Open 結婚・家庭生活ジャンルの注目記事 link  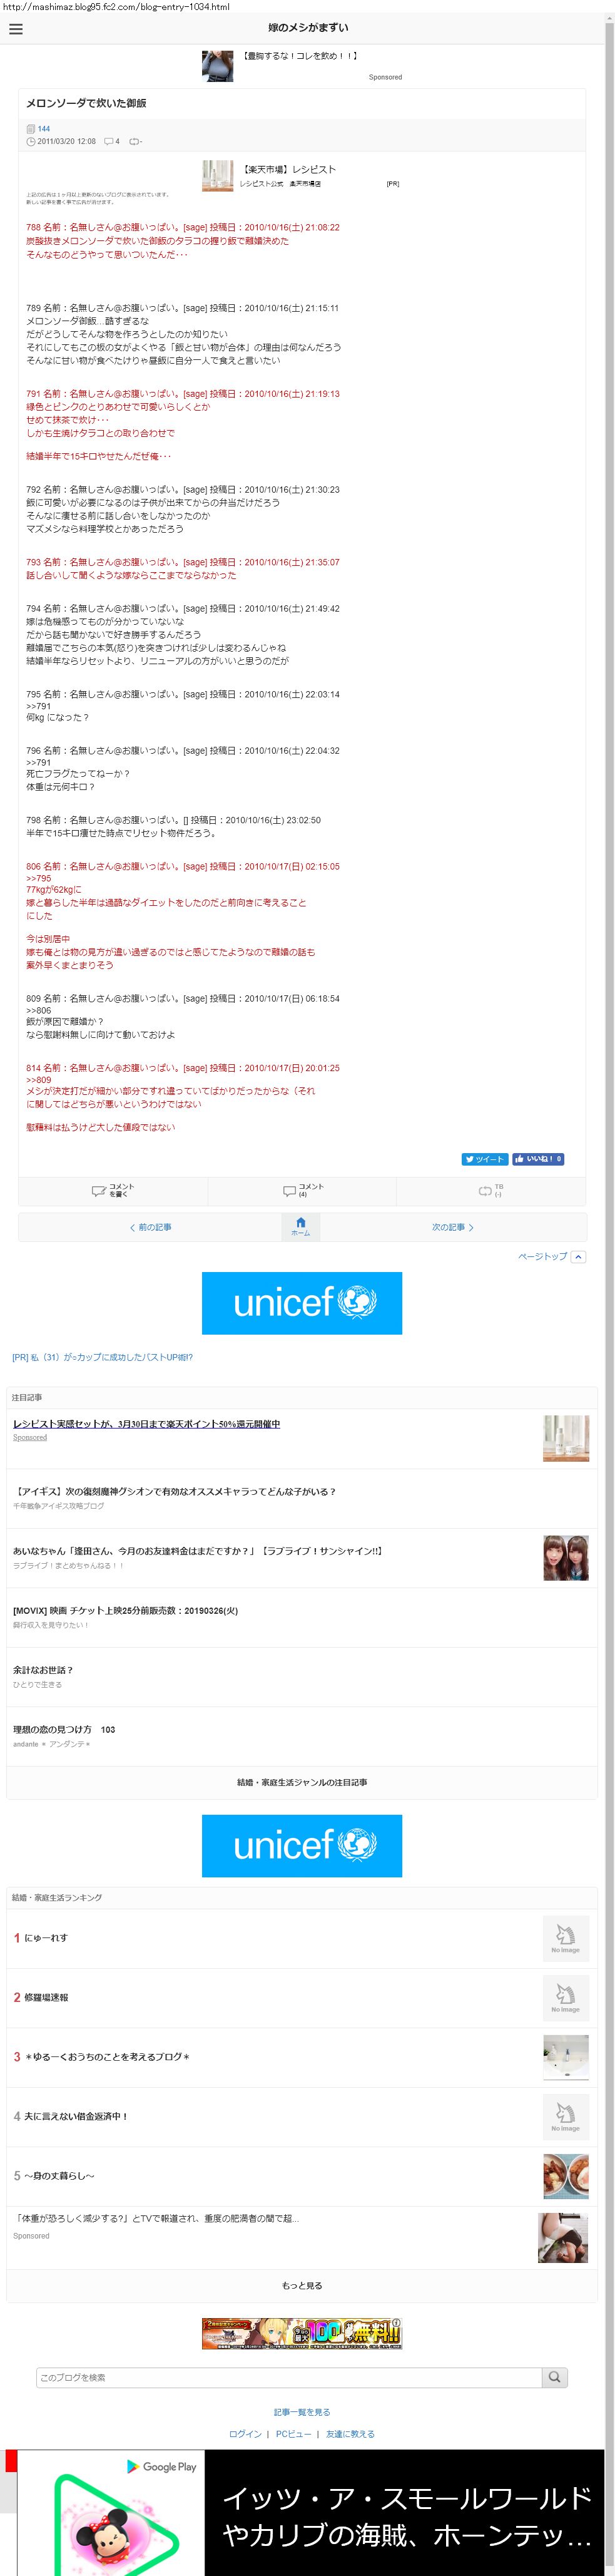click(x=302, y=1782)
